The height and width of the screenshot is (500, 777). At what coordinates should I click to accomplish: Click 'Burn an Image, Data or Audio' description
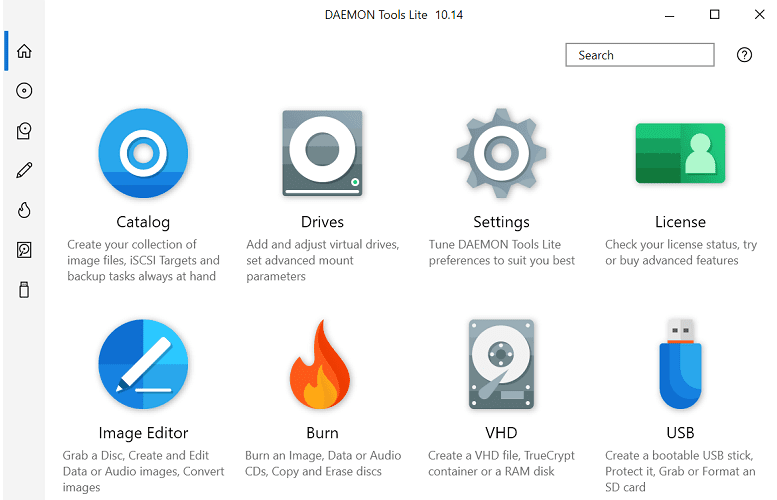point(323,463)
